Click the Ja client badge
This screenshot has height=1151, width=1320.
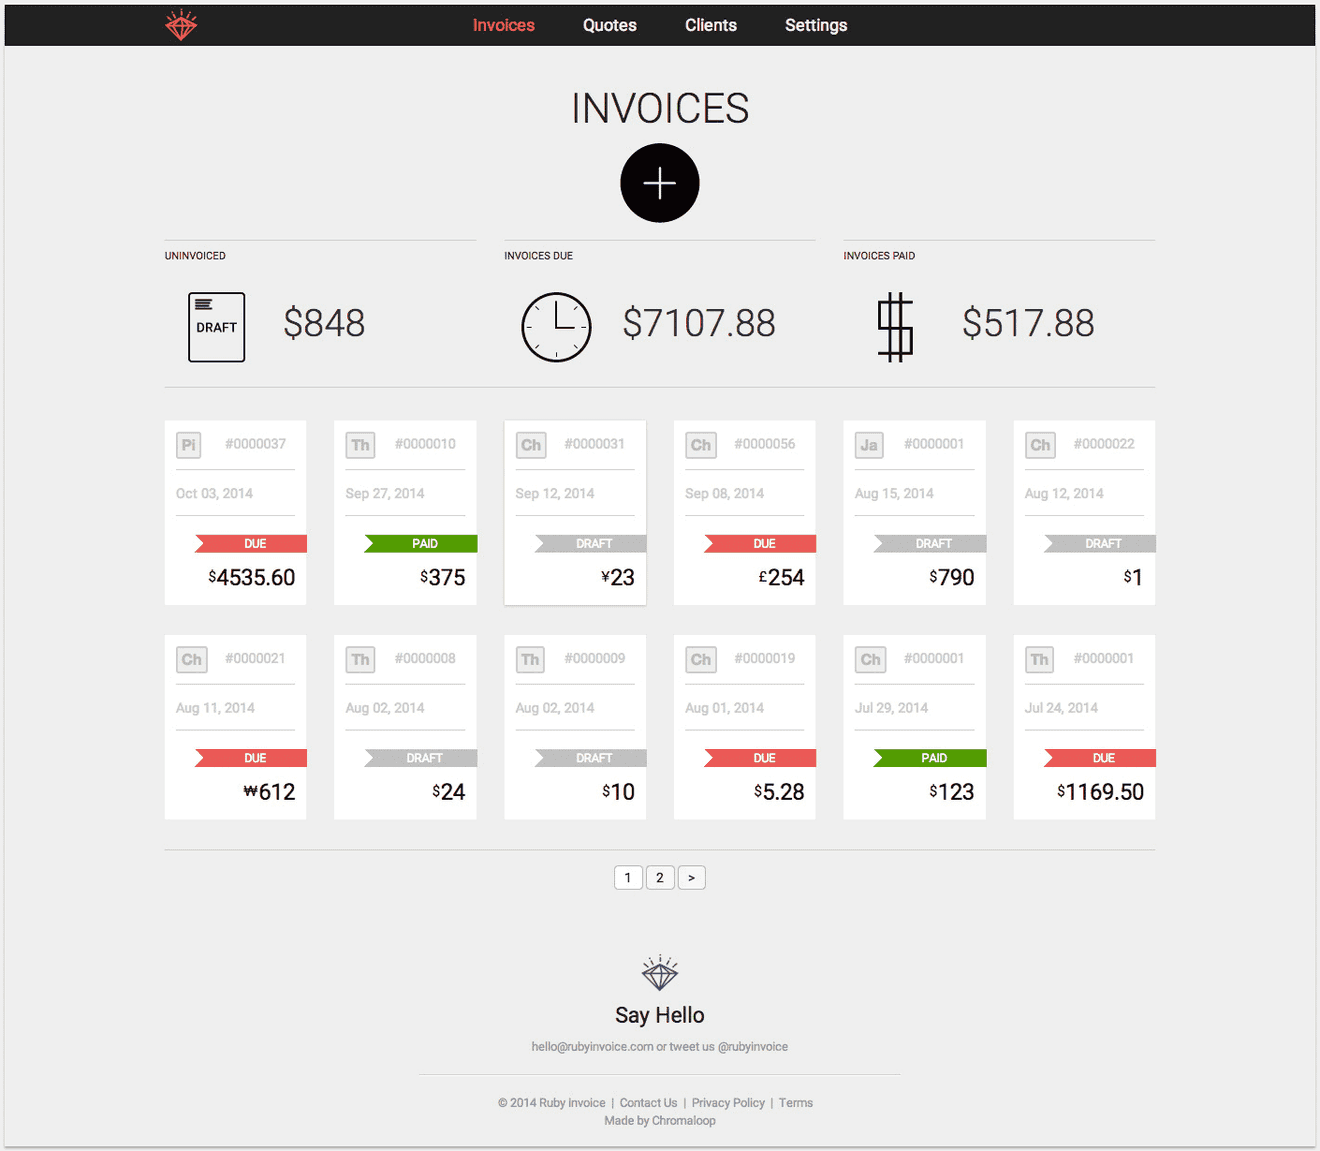coord(869,445)
